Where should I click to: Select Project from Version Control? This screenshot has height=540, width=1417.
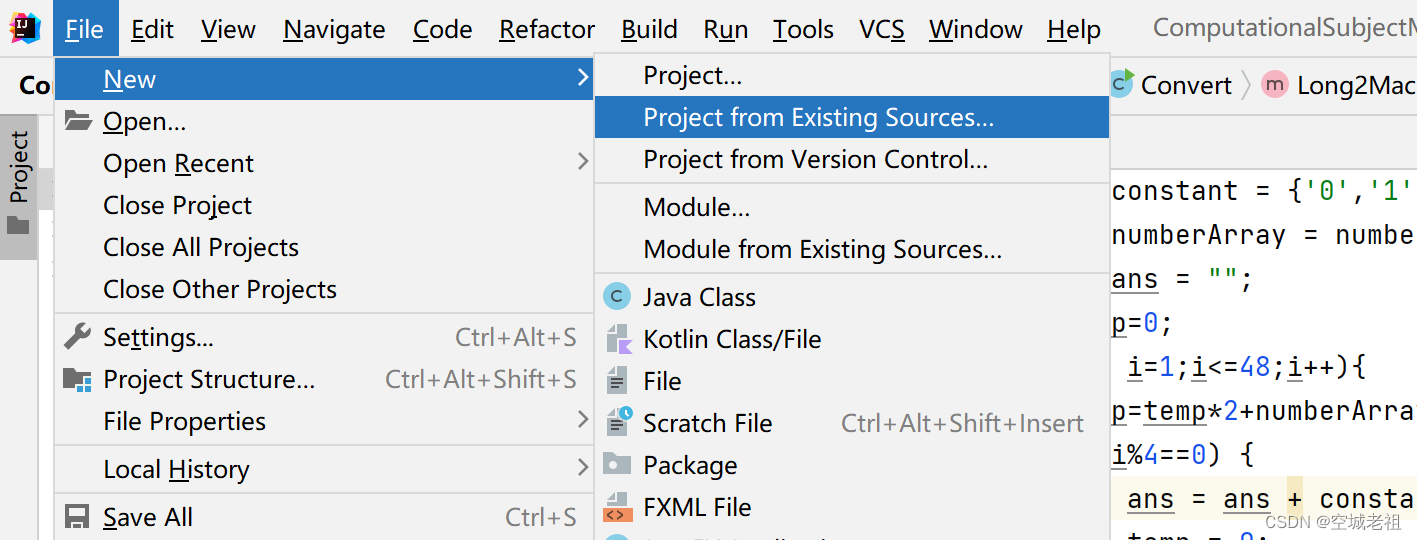[x=815, y=159]
